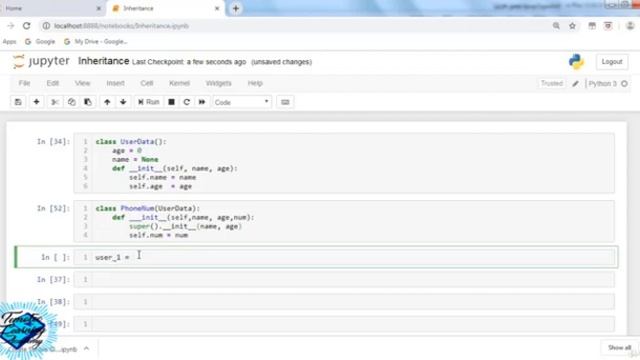The height and width of the screenshot is (360, 640).
Task: Close the Home browser tab
Action: coord(98,8)
